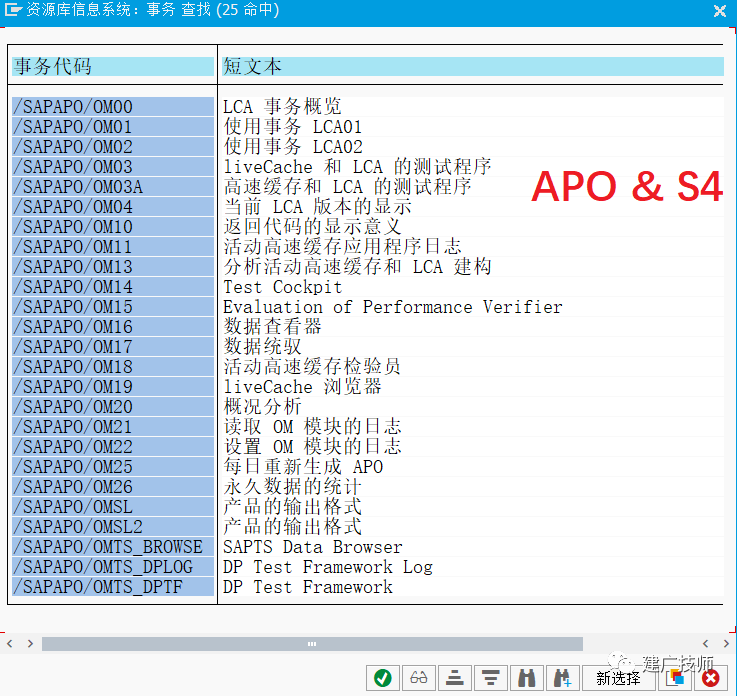This screenshot has height=696, width=737.
Task: Select transaction /SAPAPO/OM10
Action: pyautogui.click(x=113, y=227)
